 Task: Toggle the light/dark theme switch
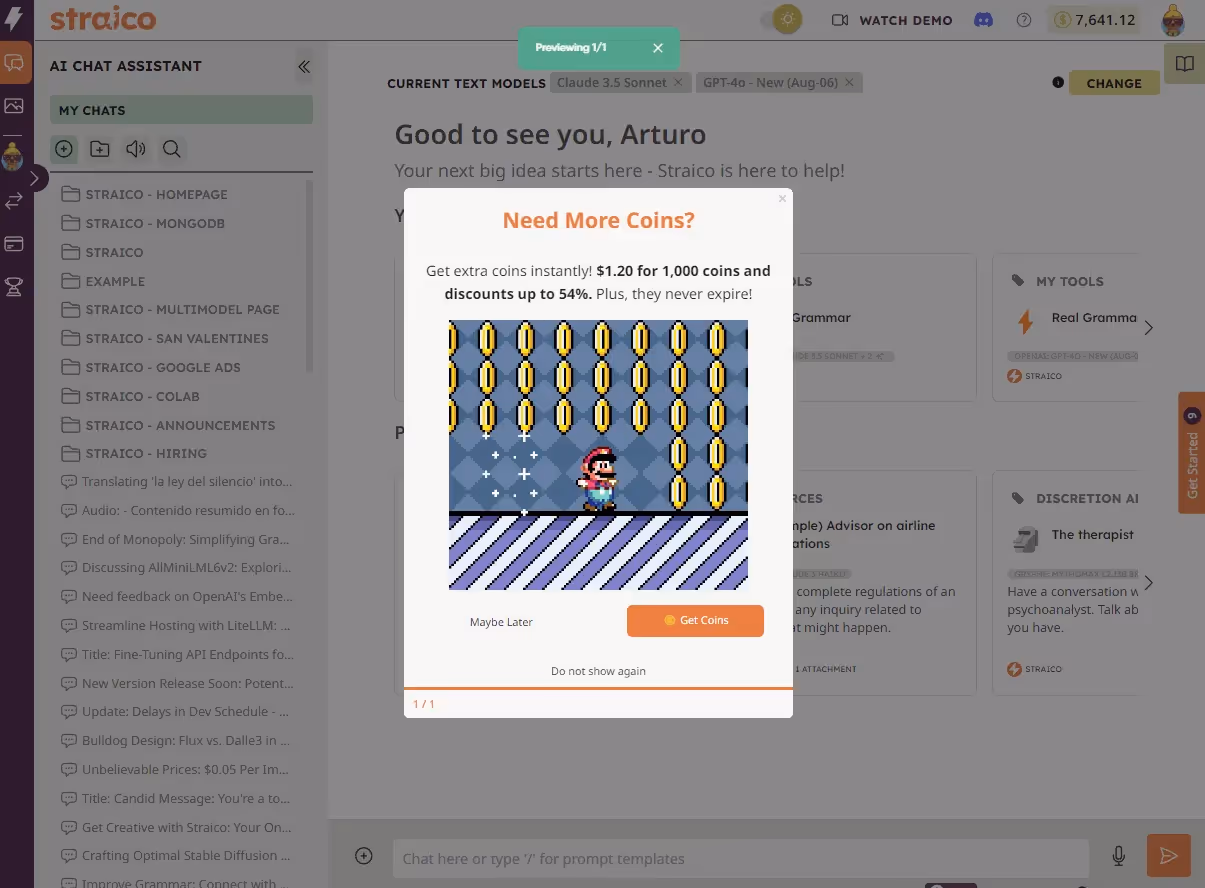pos(782,19)
